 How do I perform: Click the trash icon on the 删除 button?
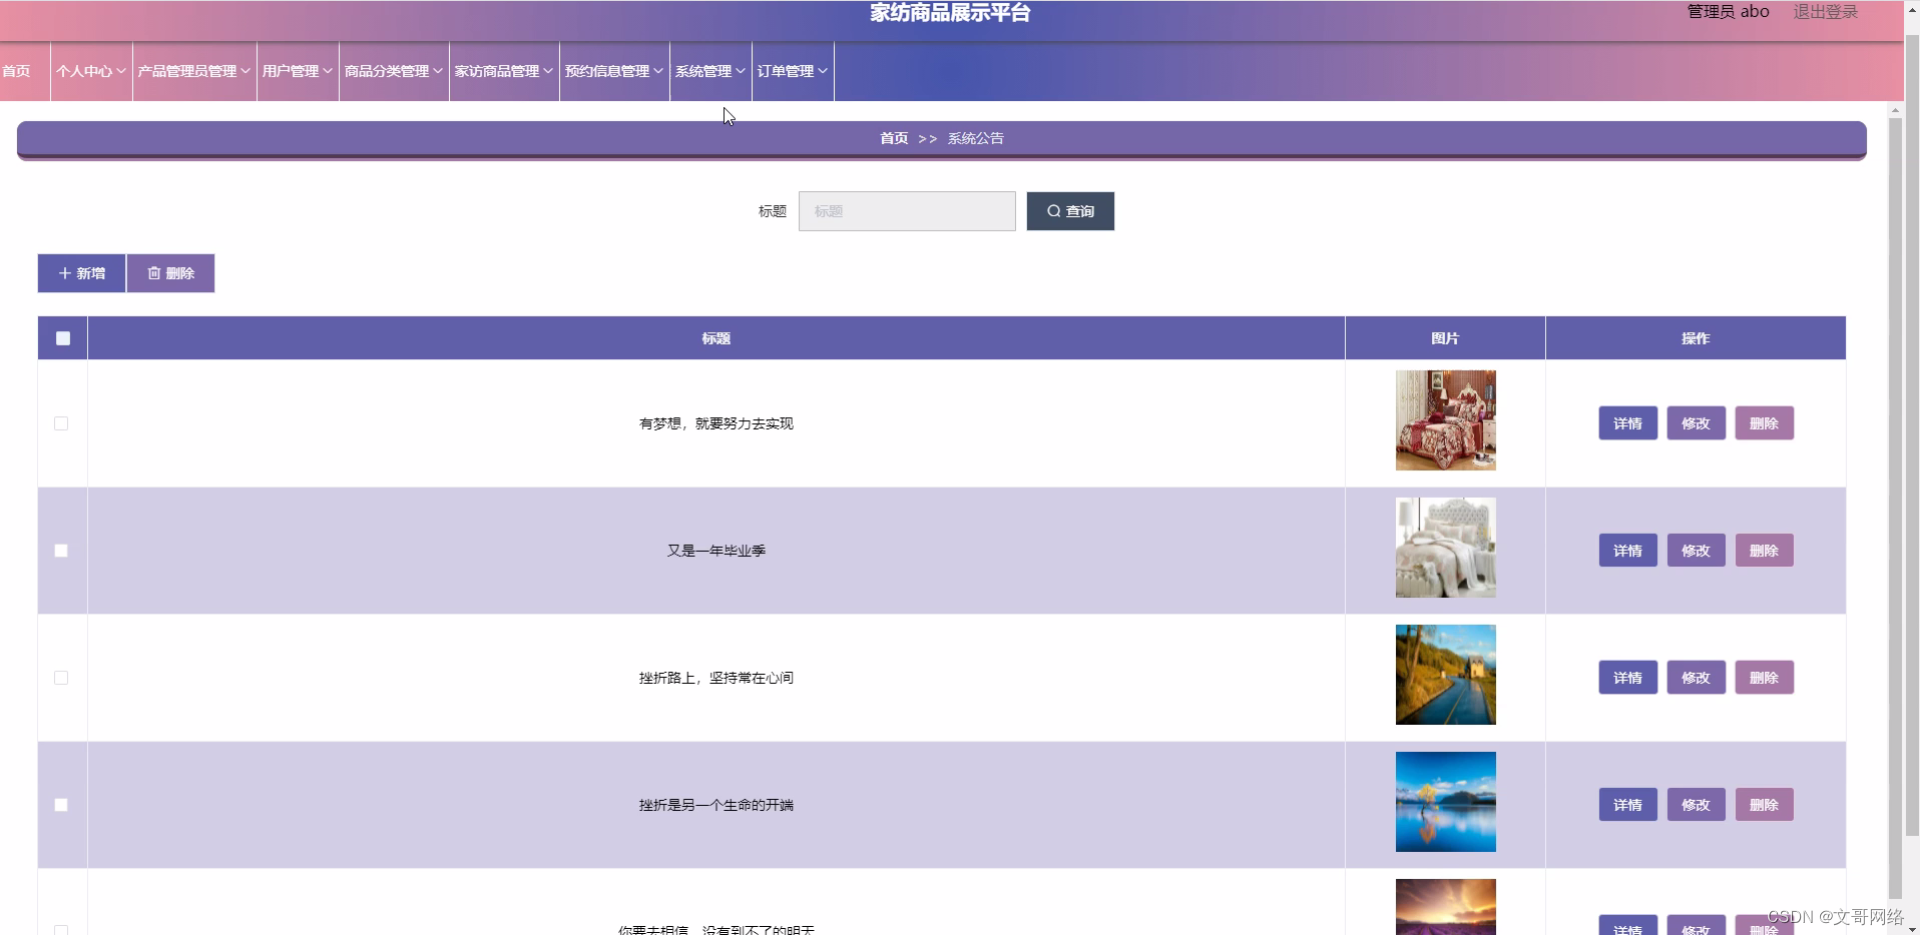(154, 273)
